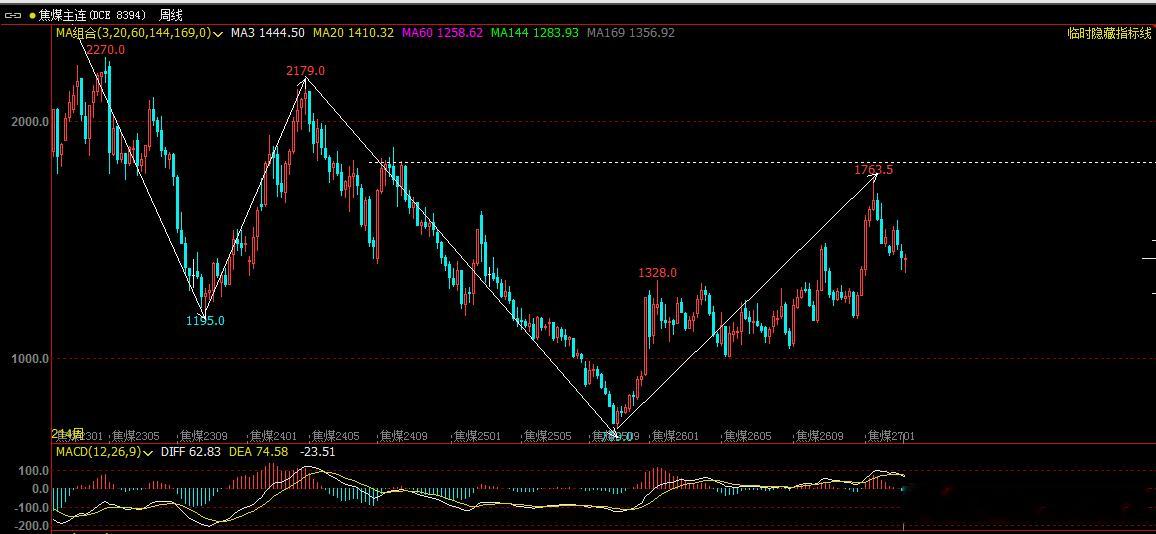Screen dimensions: 1156x534
Task: Click the 焦煤2605 time axis label
Action: pos(746,436)
